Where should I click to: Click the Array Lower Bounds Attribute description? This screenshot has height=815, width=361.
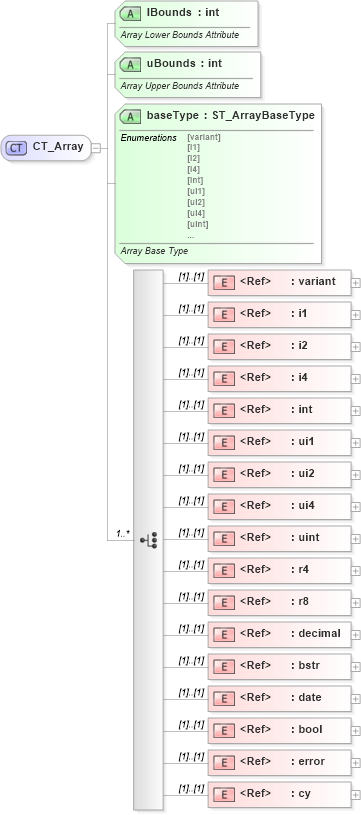(180, 35)
